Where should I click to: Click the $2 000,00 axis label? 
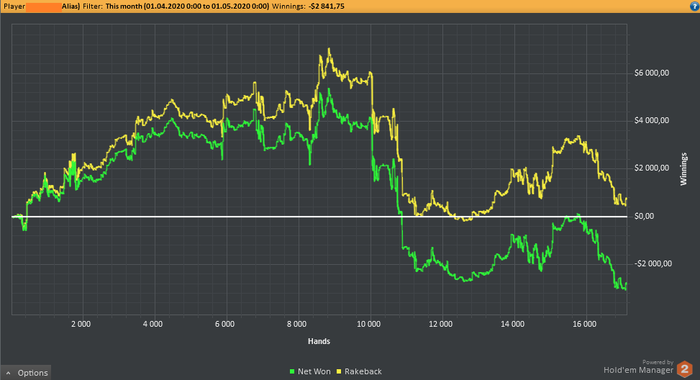click(x=652, y=168)
